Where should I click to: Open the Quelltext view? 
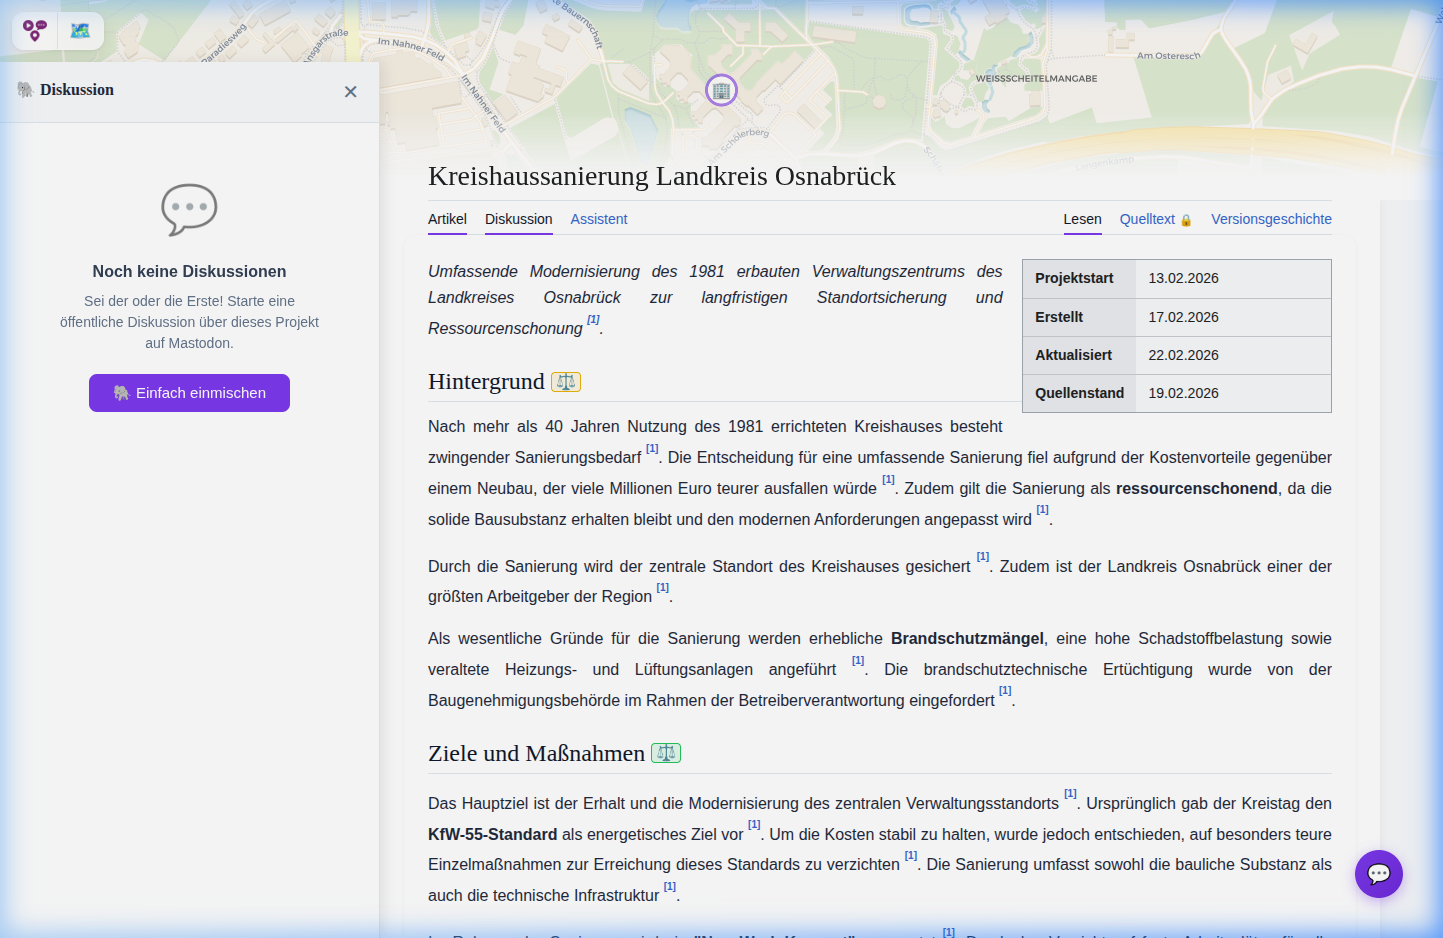[1145, 218]
